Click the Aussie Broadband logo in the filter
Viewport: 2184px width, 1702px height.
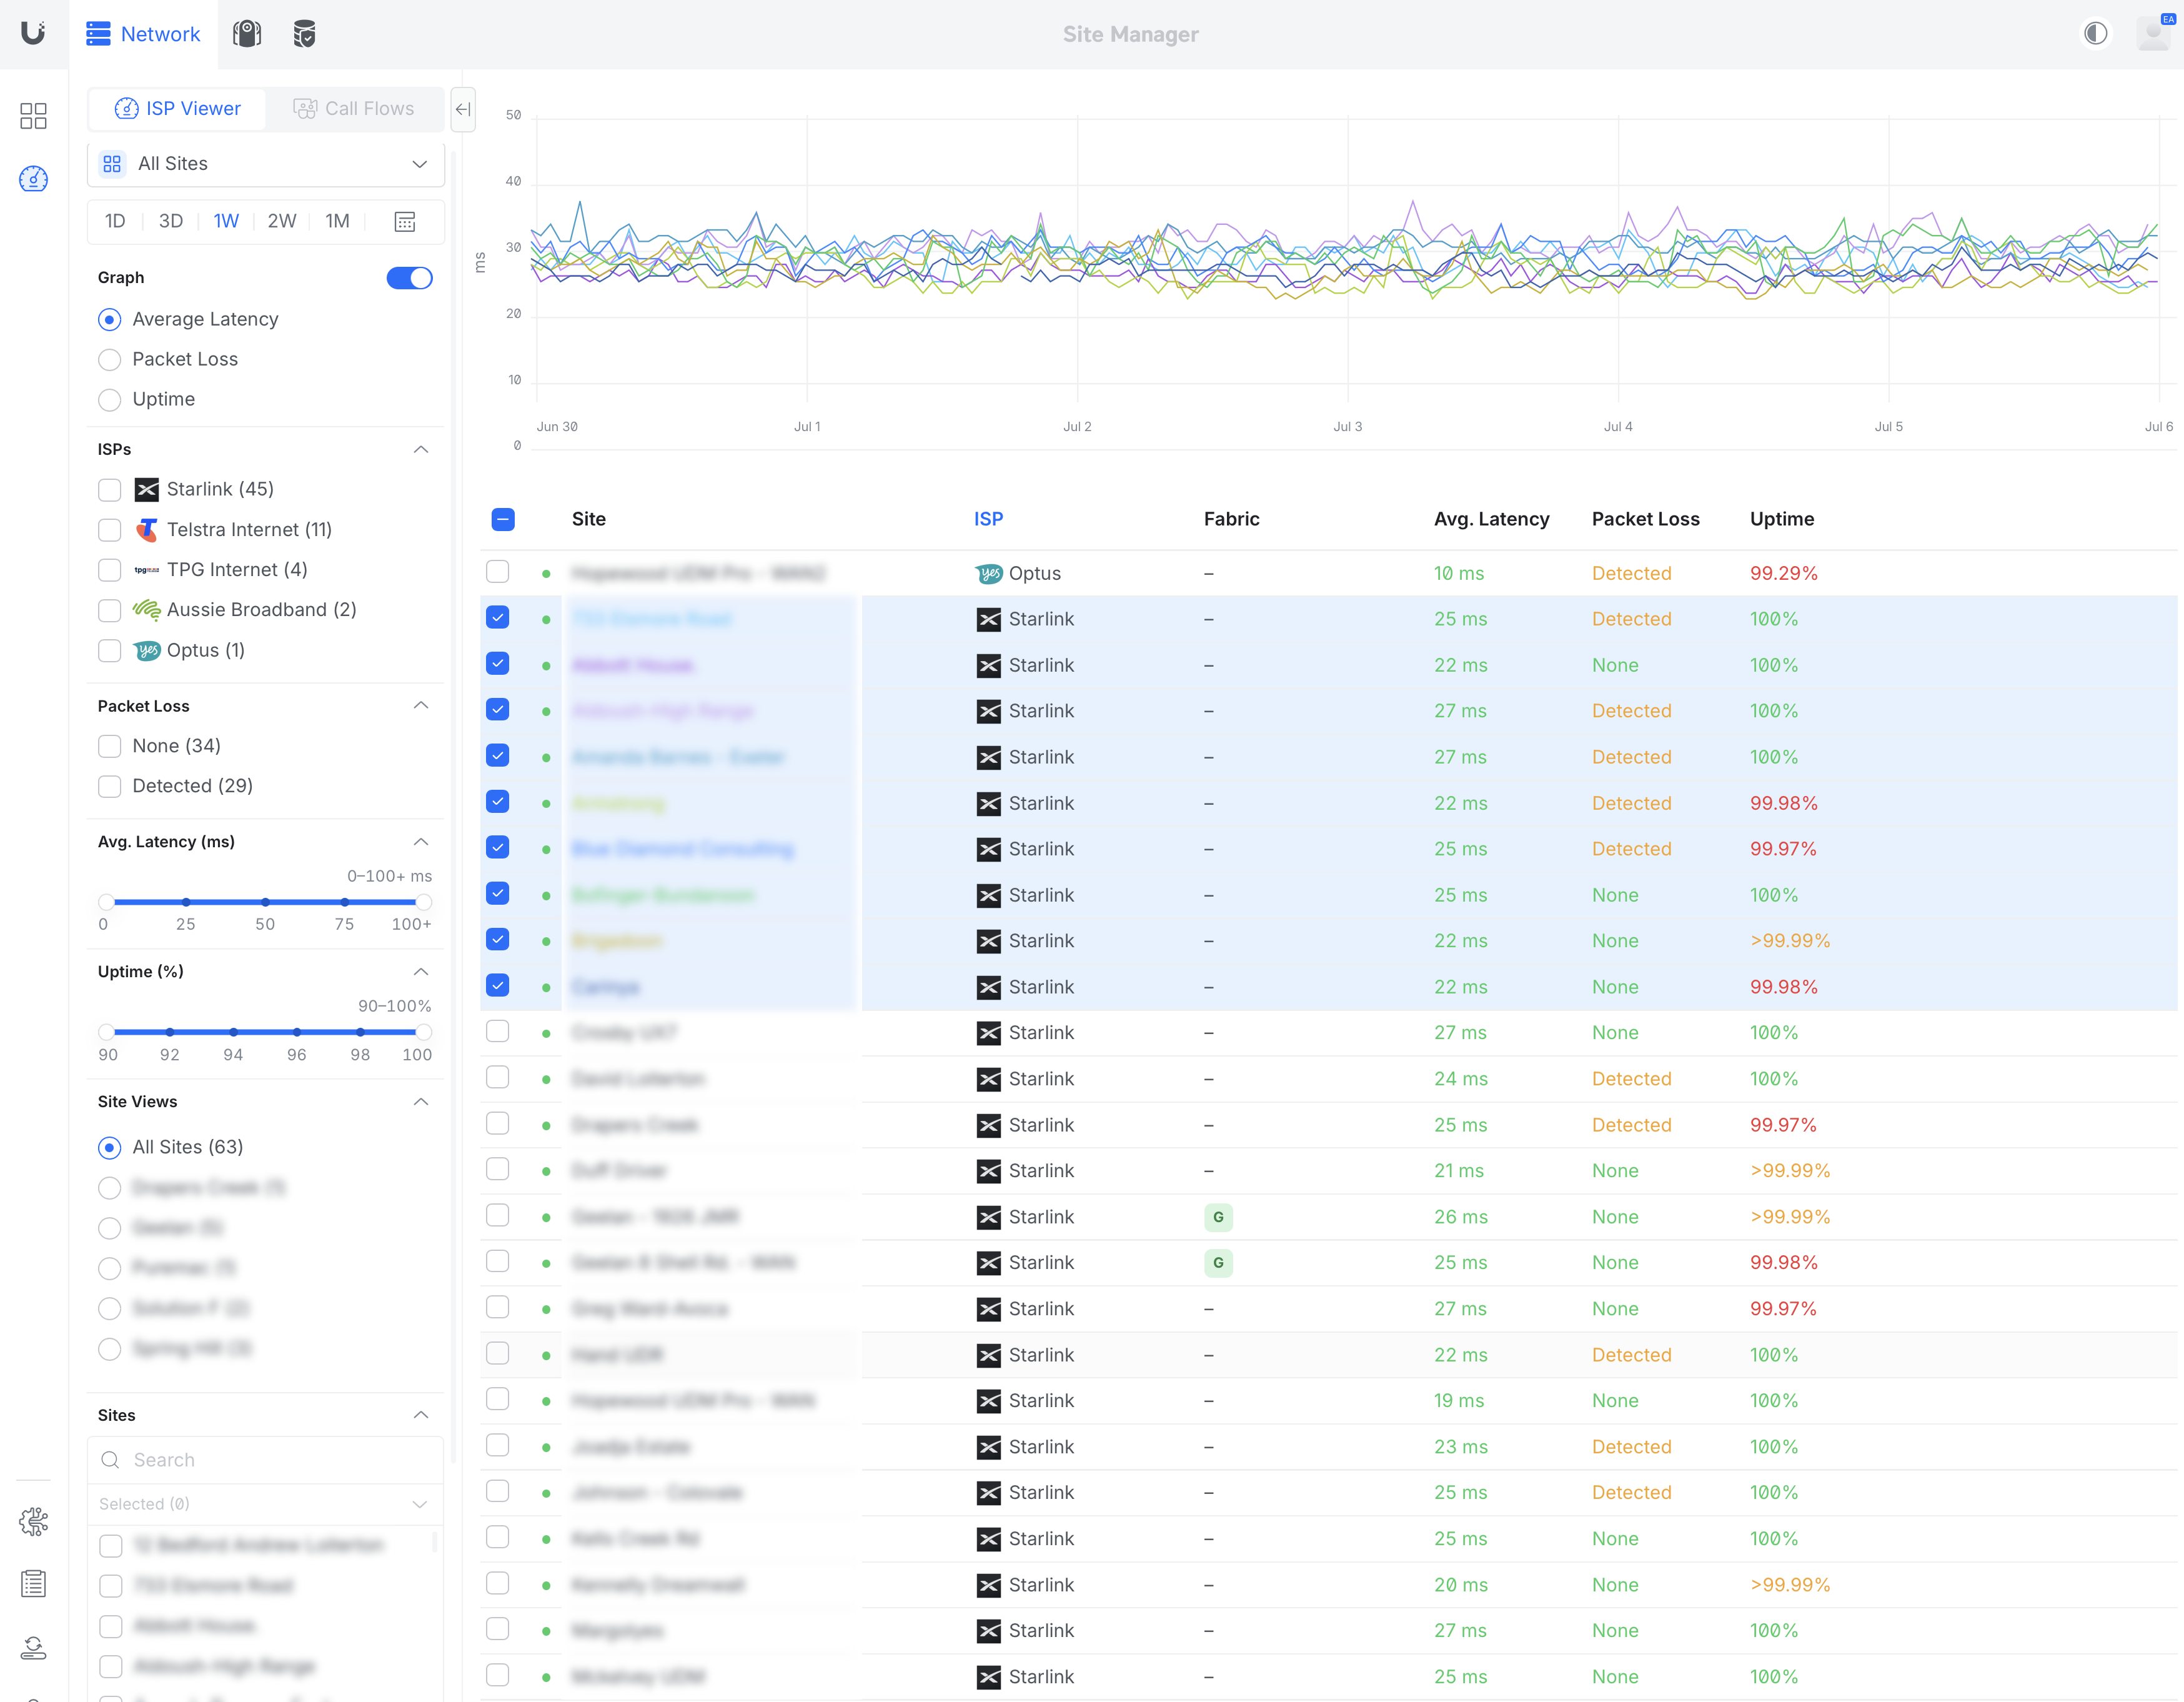click(147, 609)
